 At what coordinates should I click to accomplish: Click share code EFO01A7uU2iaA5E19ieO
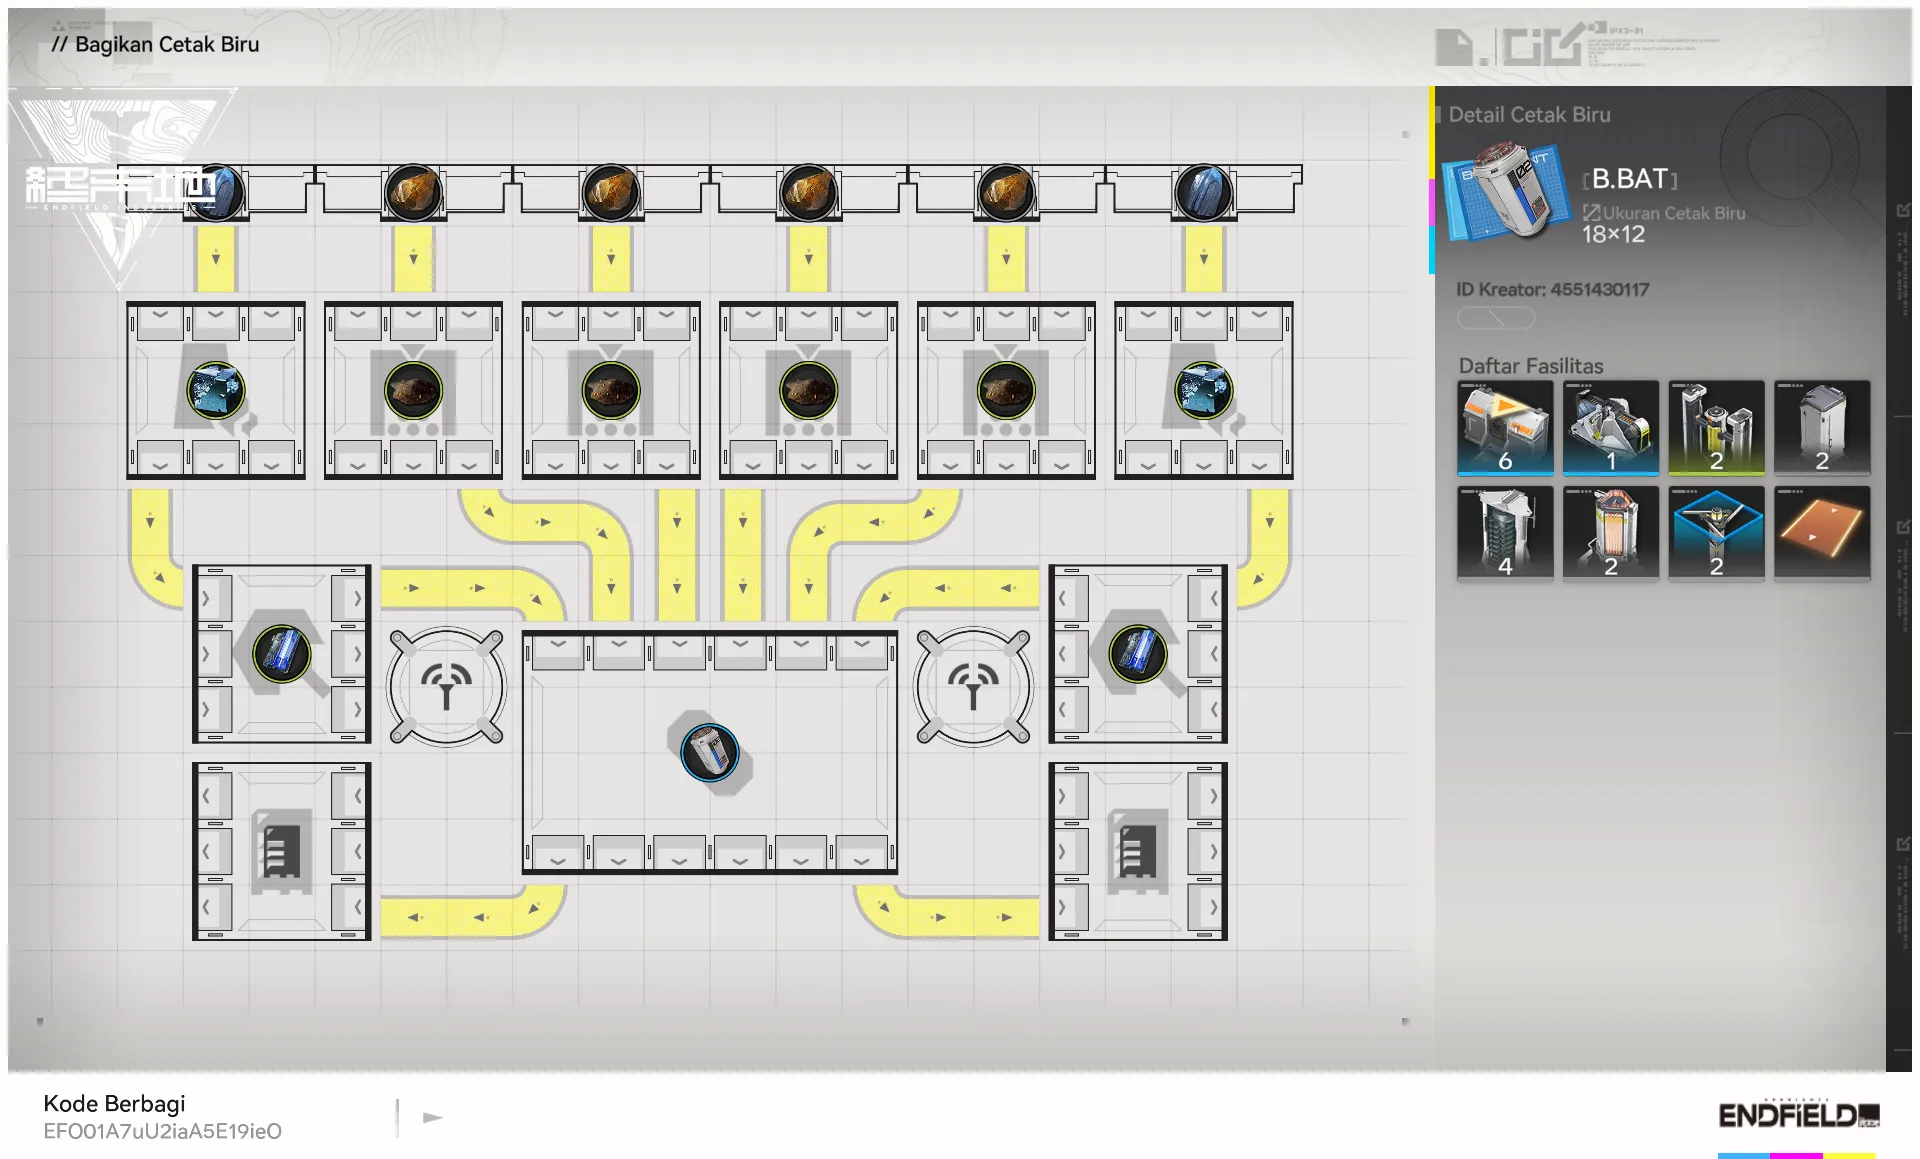point(162,1131)
